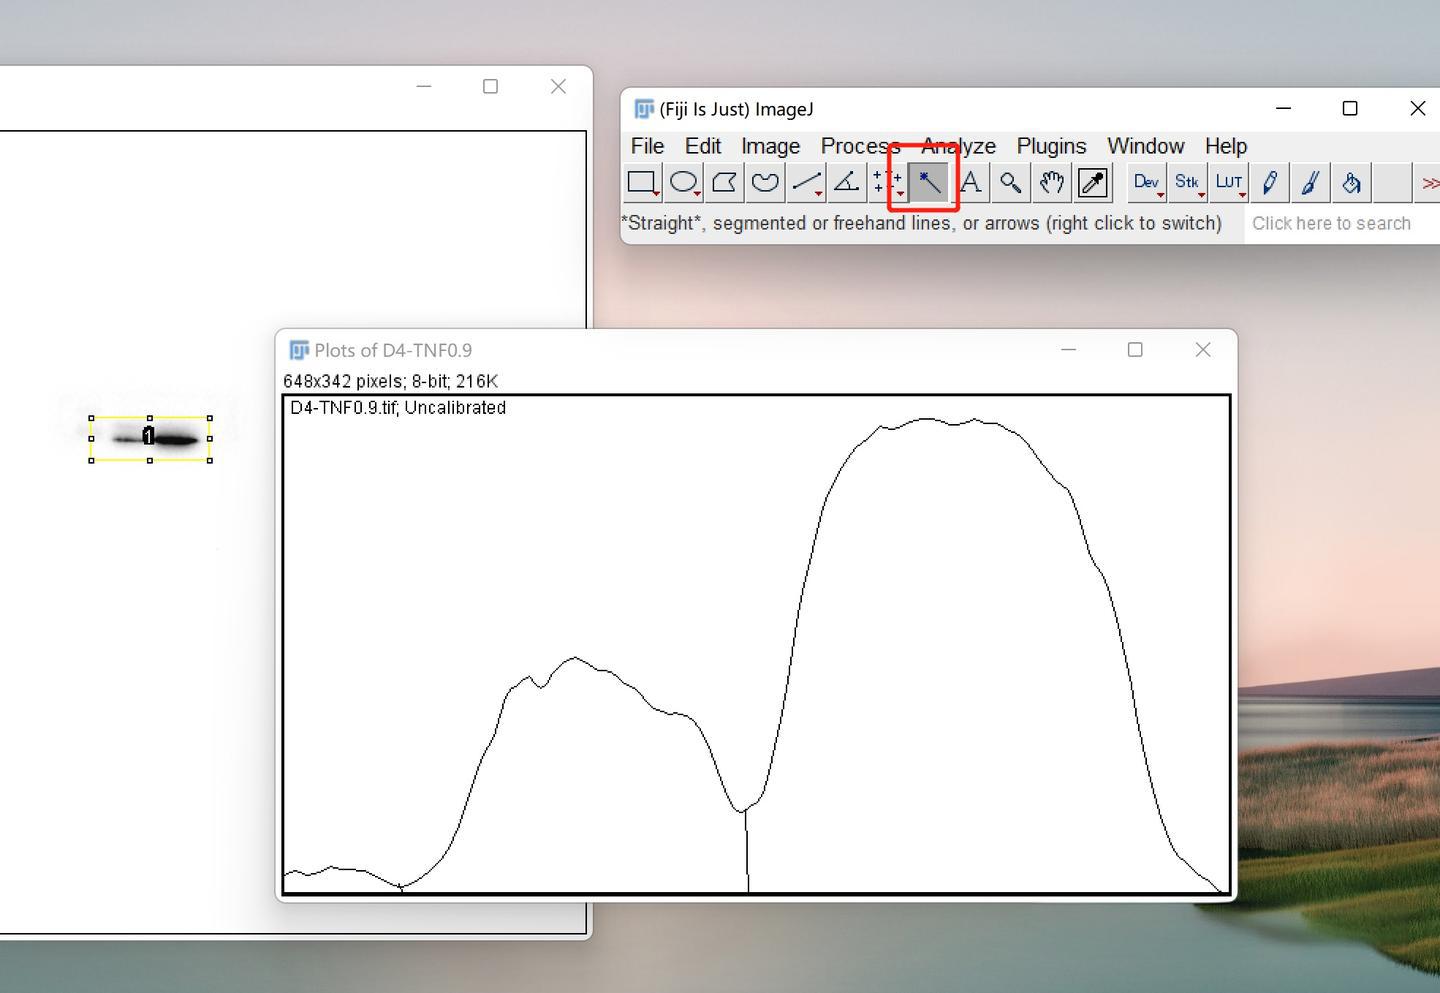Choose the Polygon selection tool
The height and width of the screenshot is (993, 1440).
coord(724,183)
